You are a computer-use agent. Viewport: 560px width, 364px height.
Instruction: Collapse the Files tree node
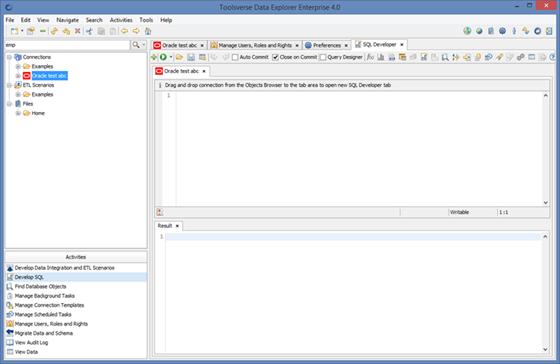pyautogui.click(x=10, y=104)
